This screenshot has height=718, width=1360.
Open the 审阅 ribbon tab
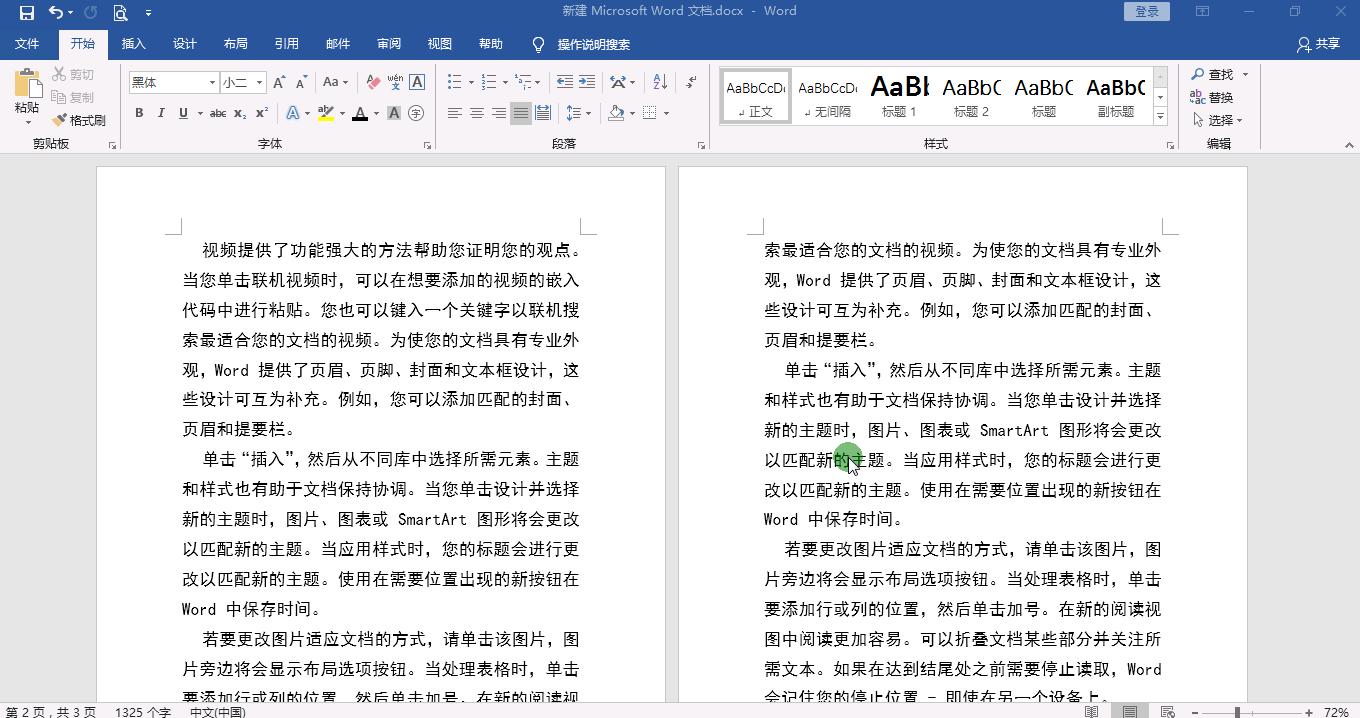(x=388, y=43)
